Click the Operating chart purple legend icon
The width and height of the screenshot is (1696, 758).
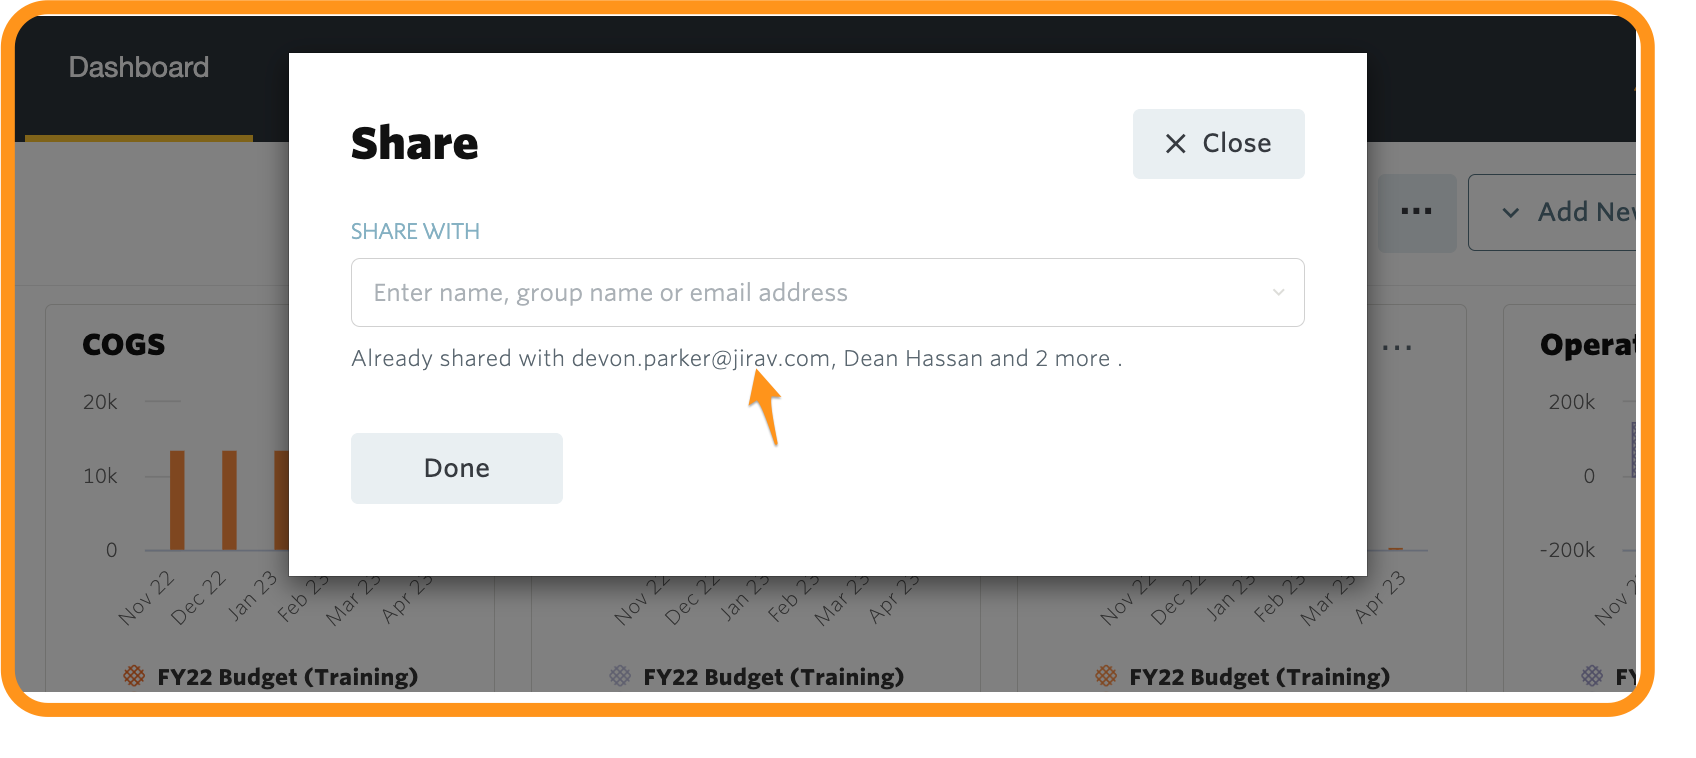click(1592, 676)
